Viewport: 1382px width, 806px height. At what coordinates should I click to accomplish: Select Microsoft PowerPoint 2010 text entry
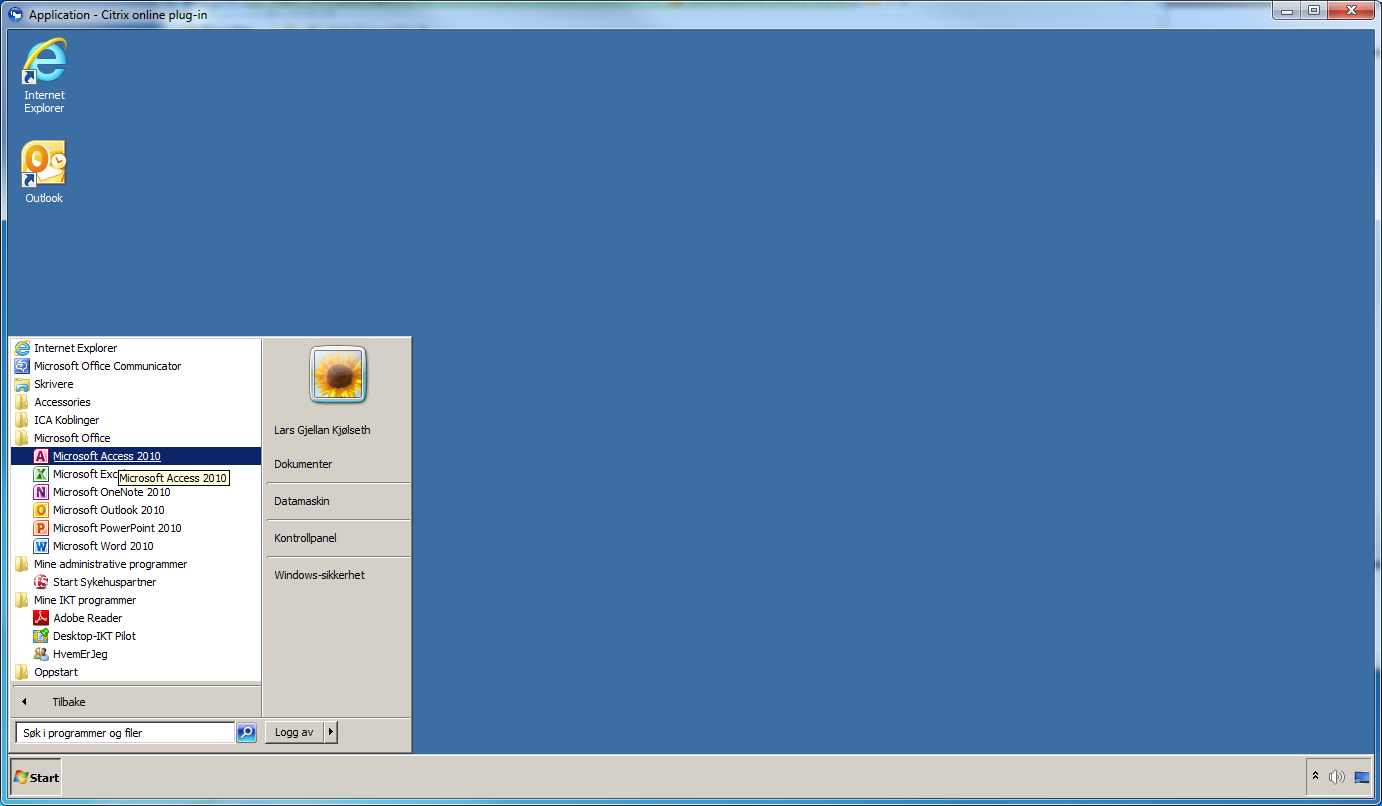point(117,528)
